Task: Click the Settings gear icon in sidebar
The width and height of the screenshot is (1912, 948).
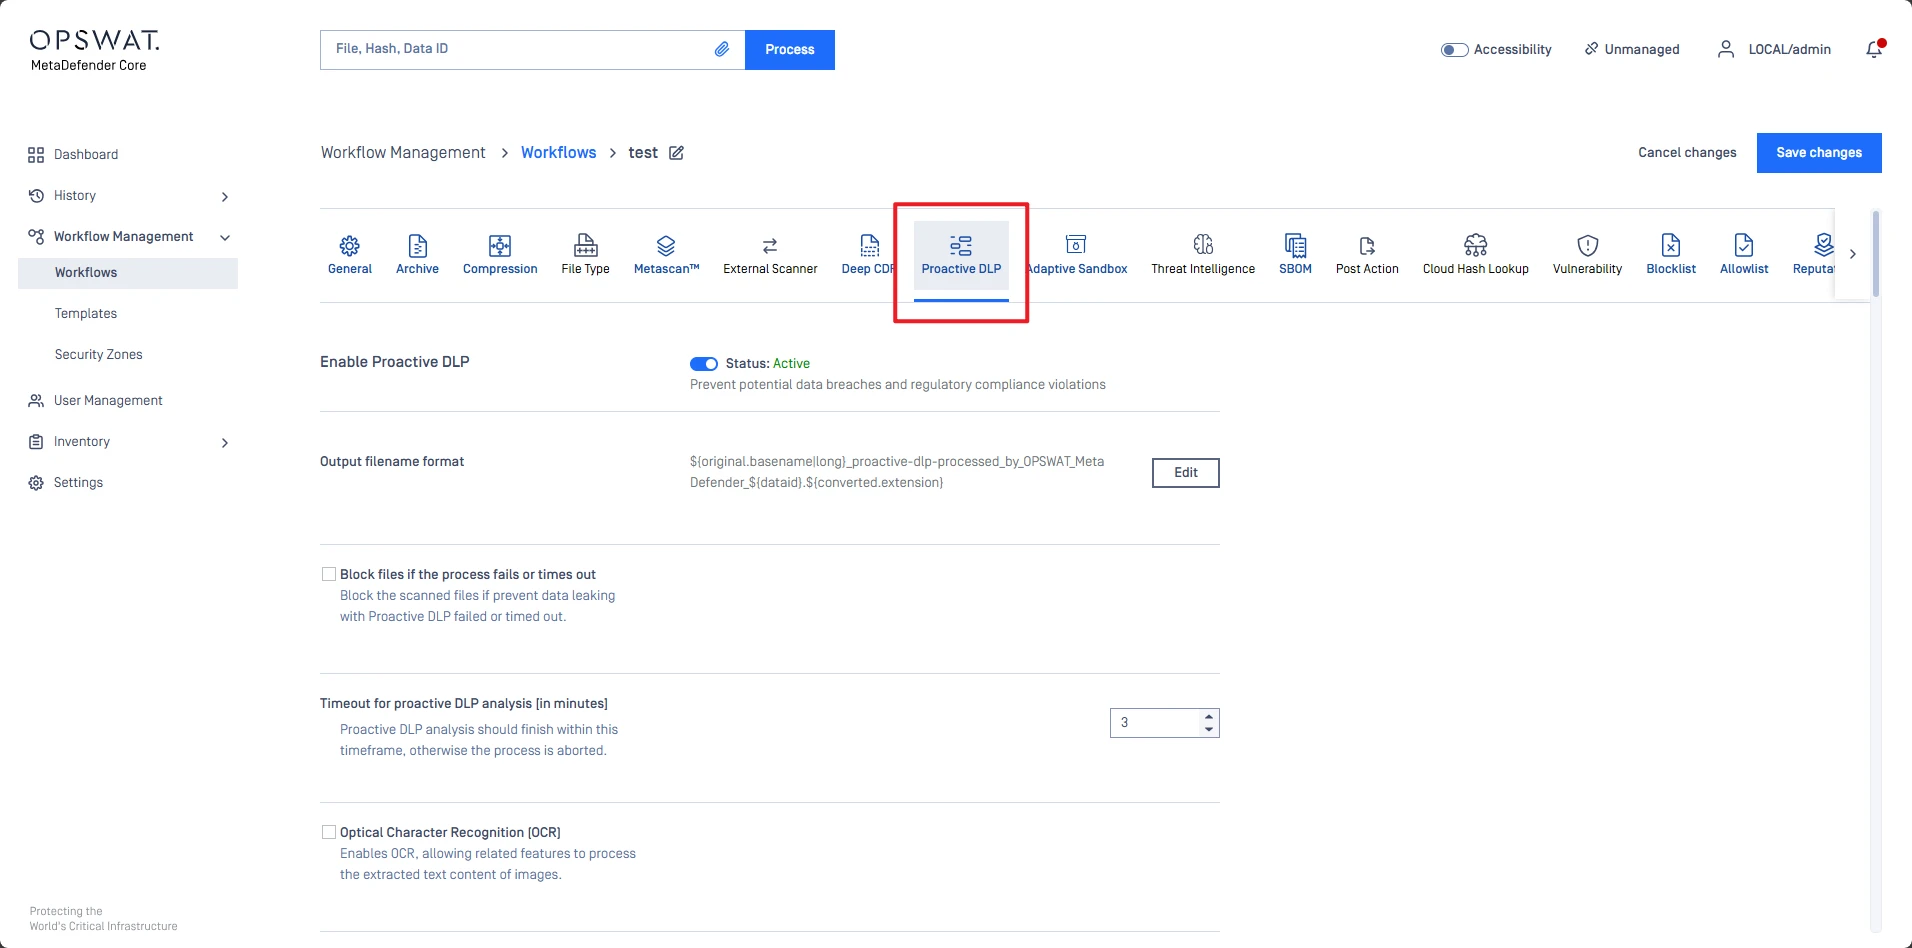Action: [36, 483]
